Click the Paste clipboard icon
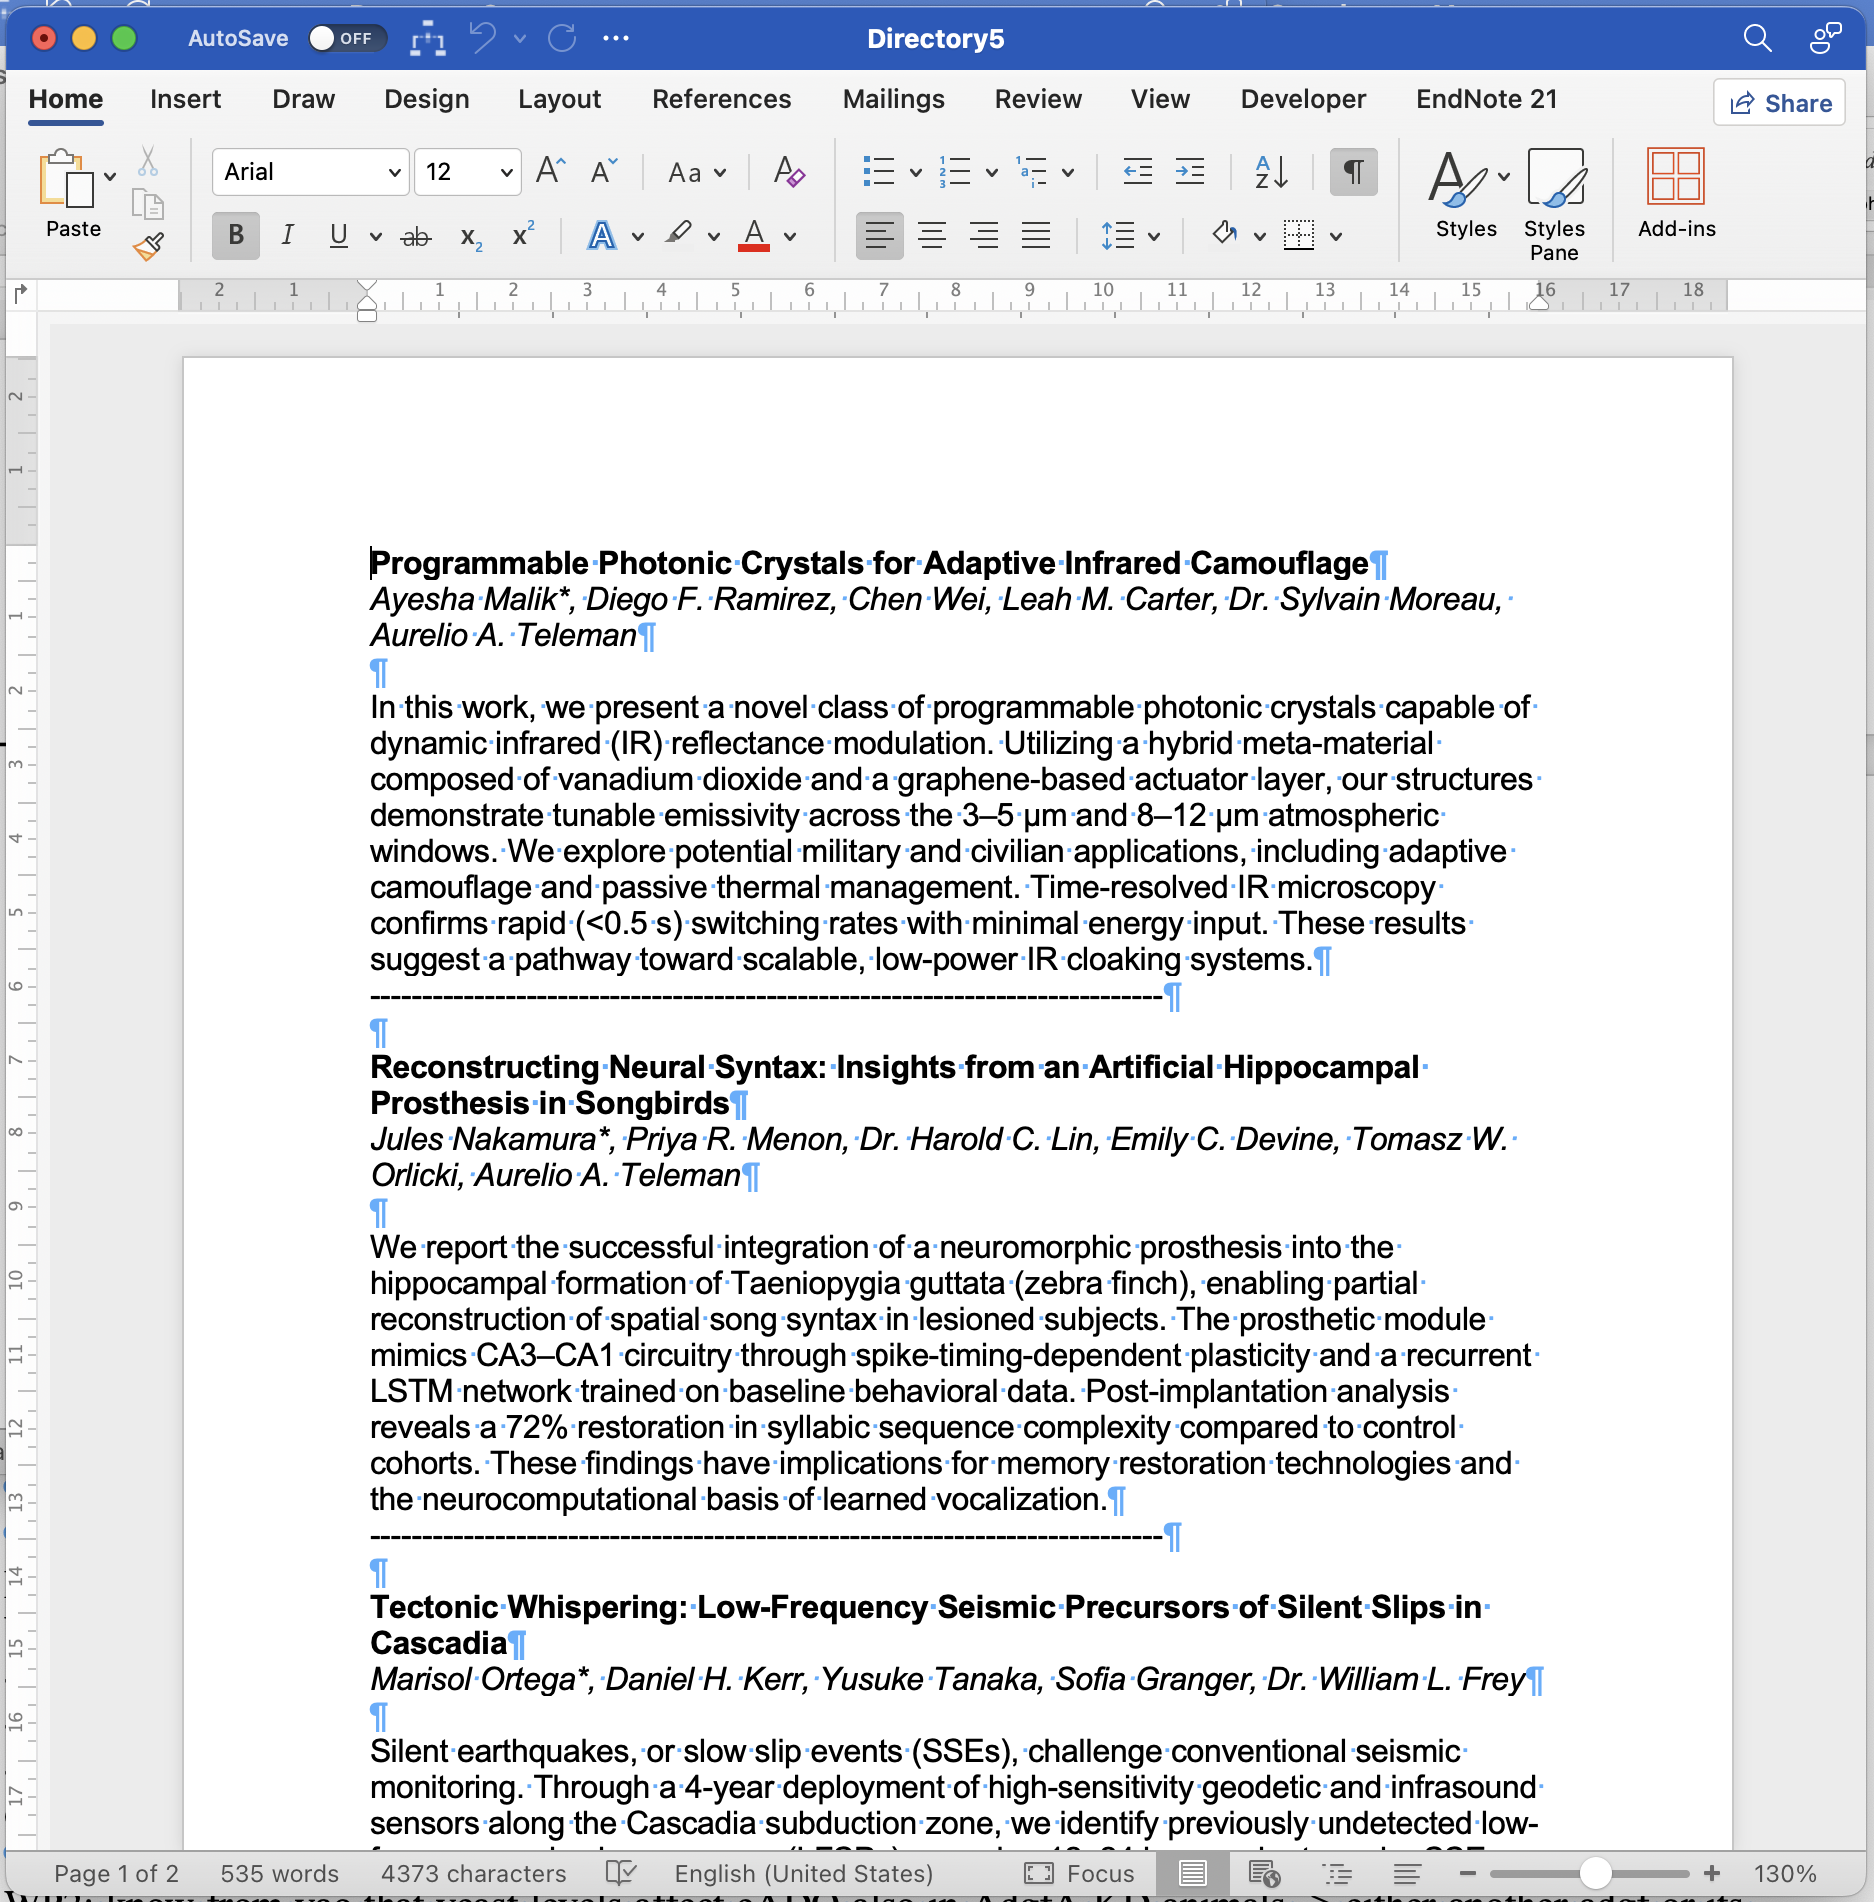The height and width of the screenshot is (1902, 1874). point(66,179)
